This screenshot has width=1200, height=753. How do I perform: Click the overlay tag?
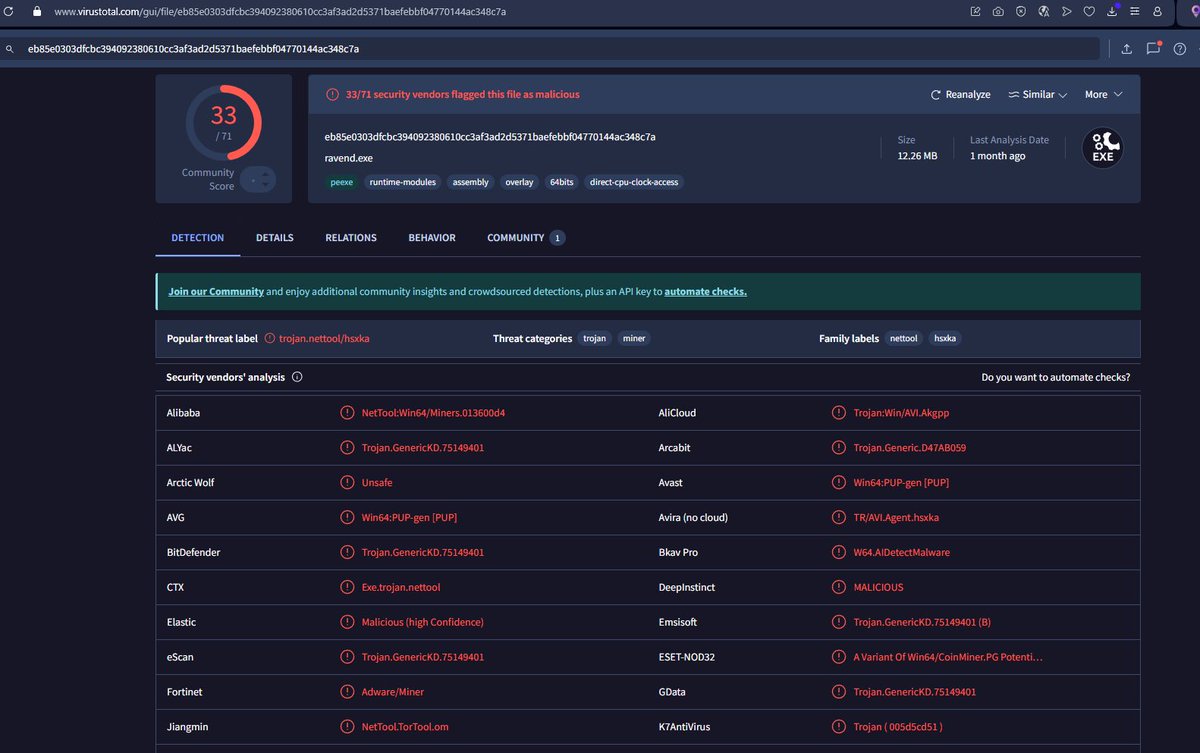520,182
